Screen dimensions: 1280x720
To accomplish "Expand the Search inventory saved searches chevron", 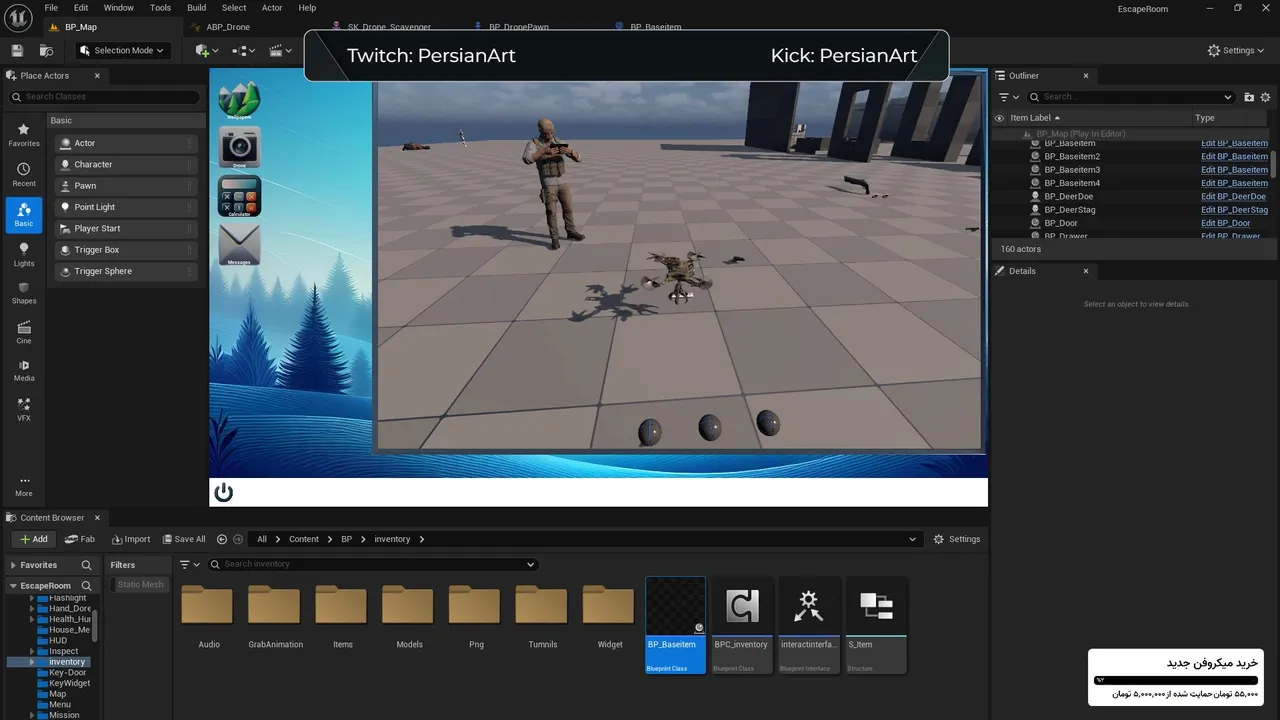I will pyautogui.click(x=531, y=564).
